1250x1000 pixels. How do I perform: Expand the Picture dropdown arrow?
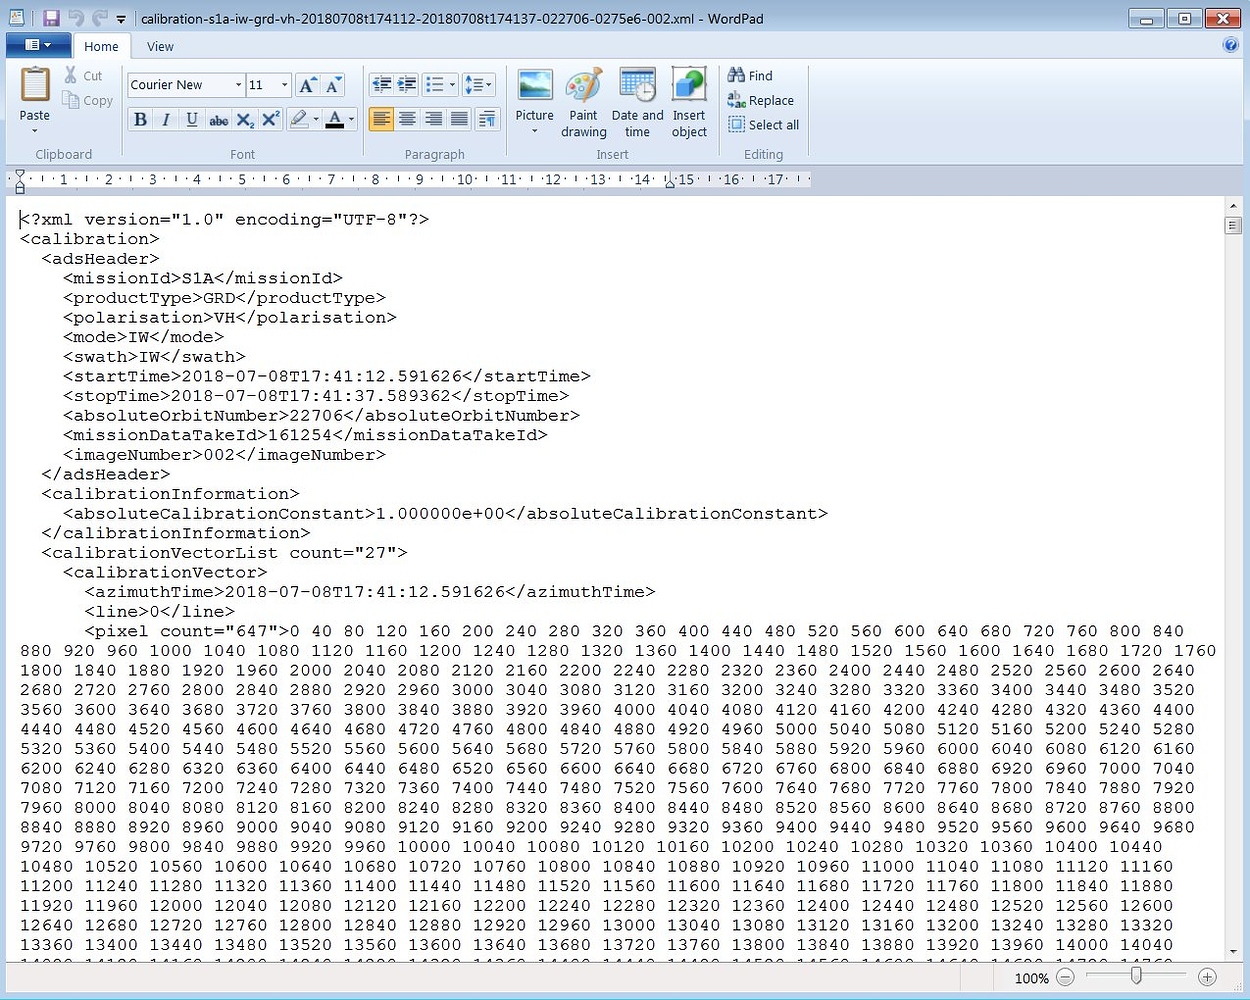coord(535,131)
